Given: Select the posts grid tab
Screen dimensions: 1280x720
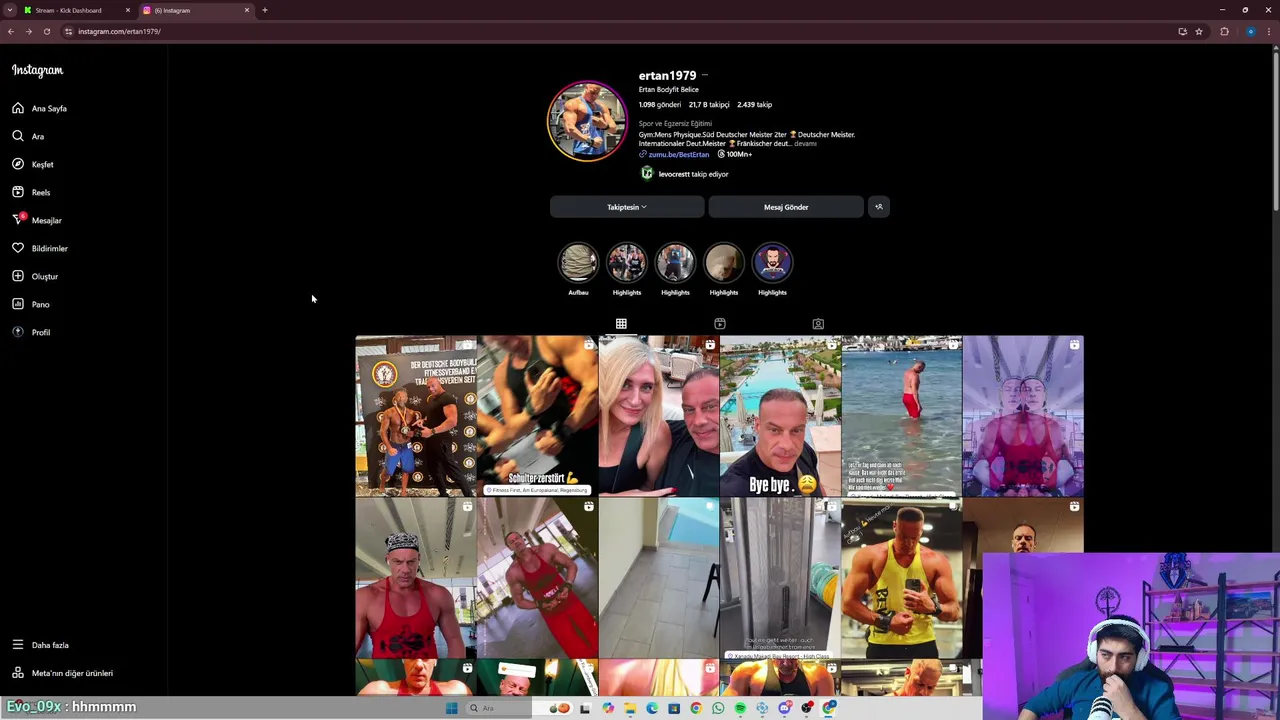Looking at the screenshot, I should coord(621,324).
